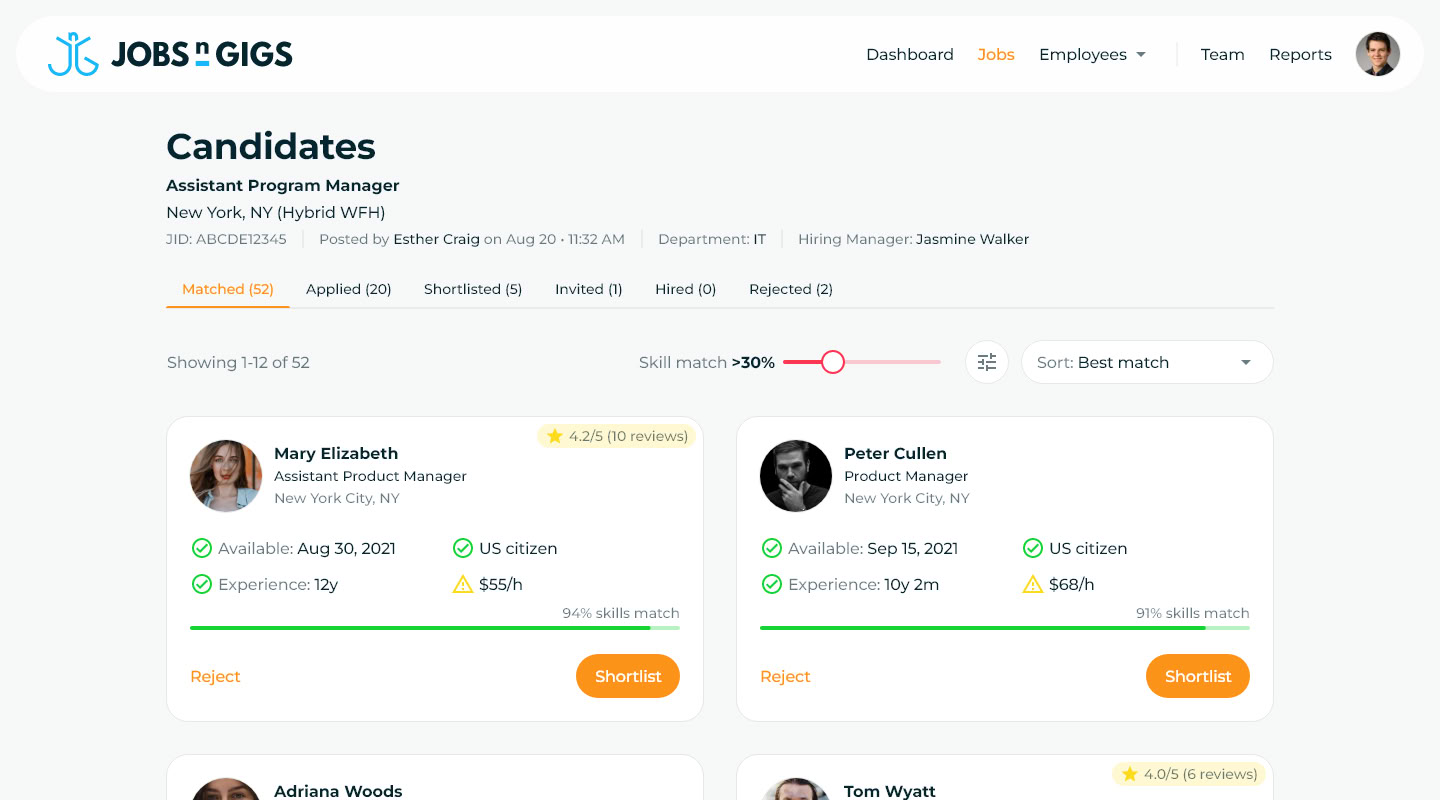Switch to the Shortlisted (5) tab
Screen dimensions: 1440x800
click(x=473, y=289)
